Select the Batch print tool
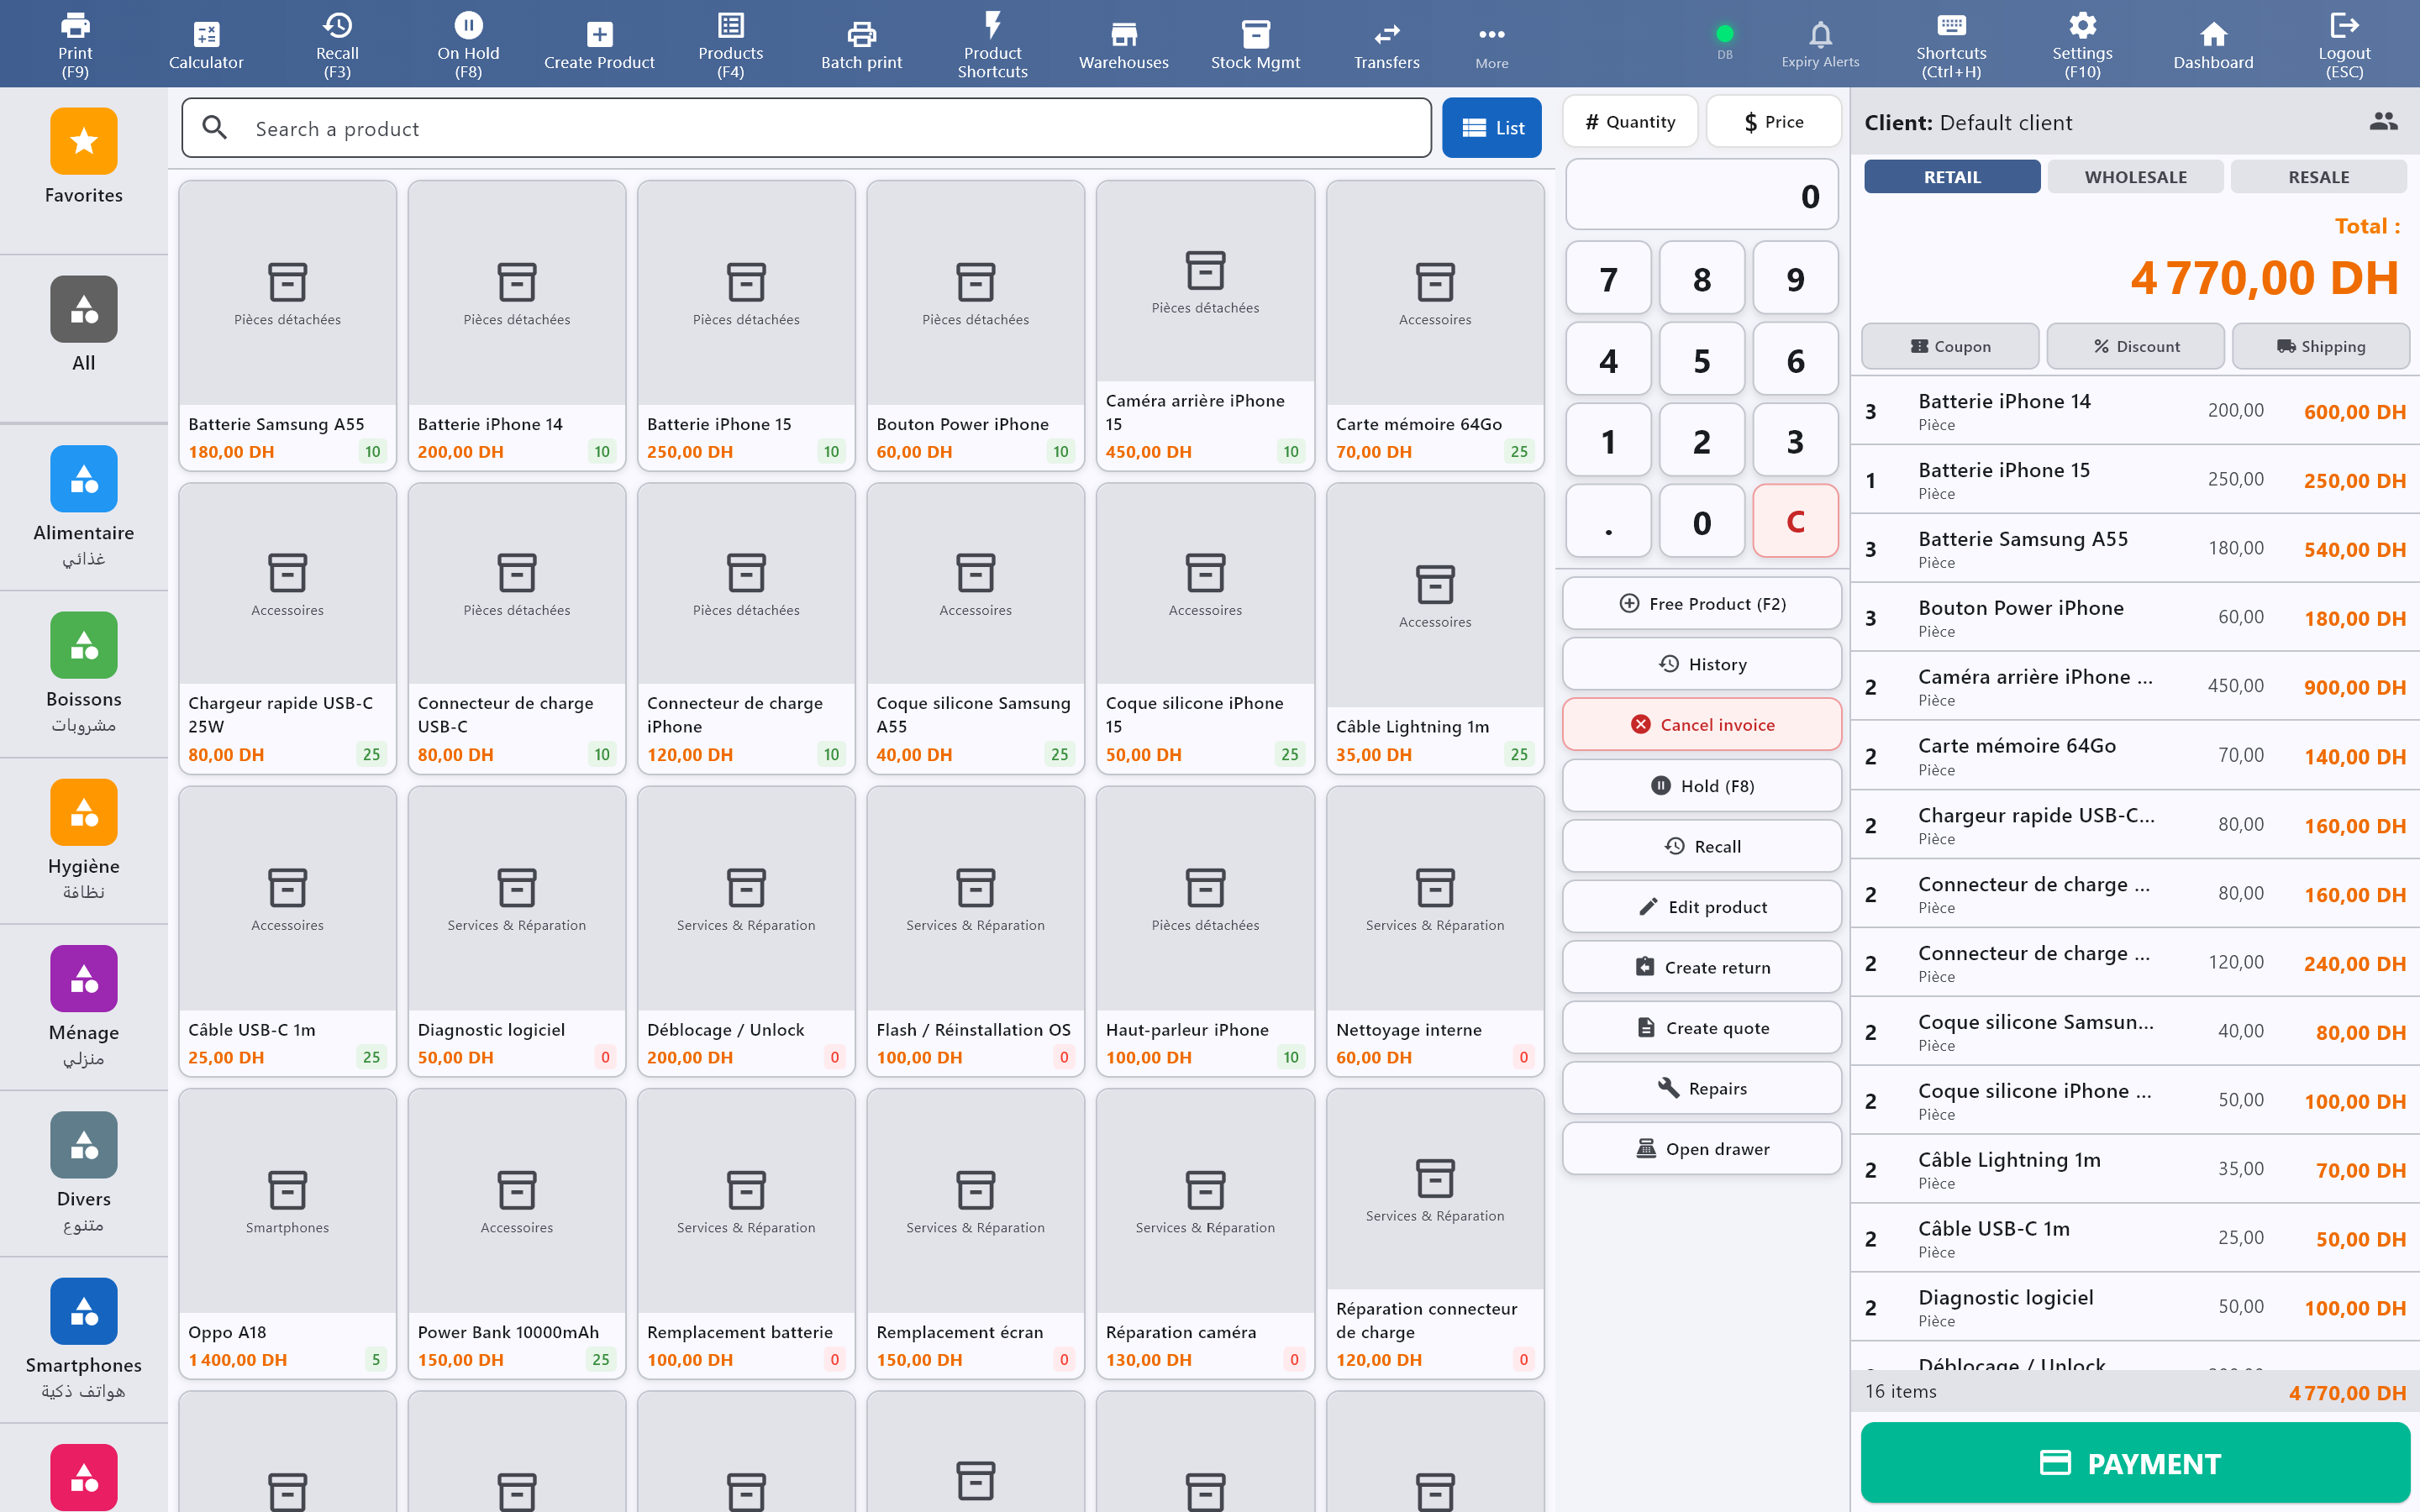Image resolution: width=2420 pixels, height=1512 pixels. (860, 43)
